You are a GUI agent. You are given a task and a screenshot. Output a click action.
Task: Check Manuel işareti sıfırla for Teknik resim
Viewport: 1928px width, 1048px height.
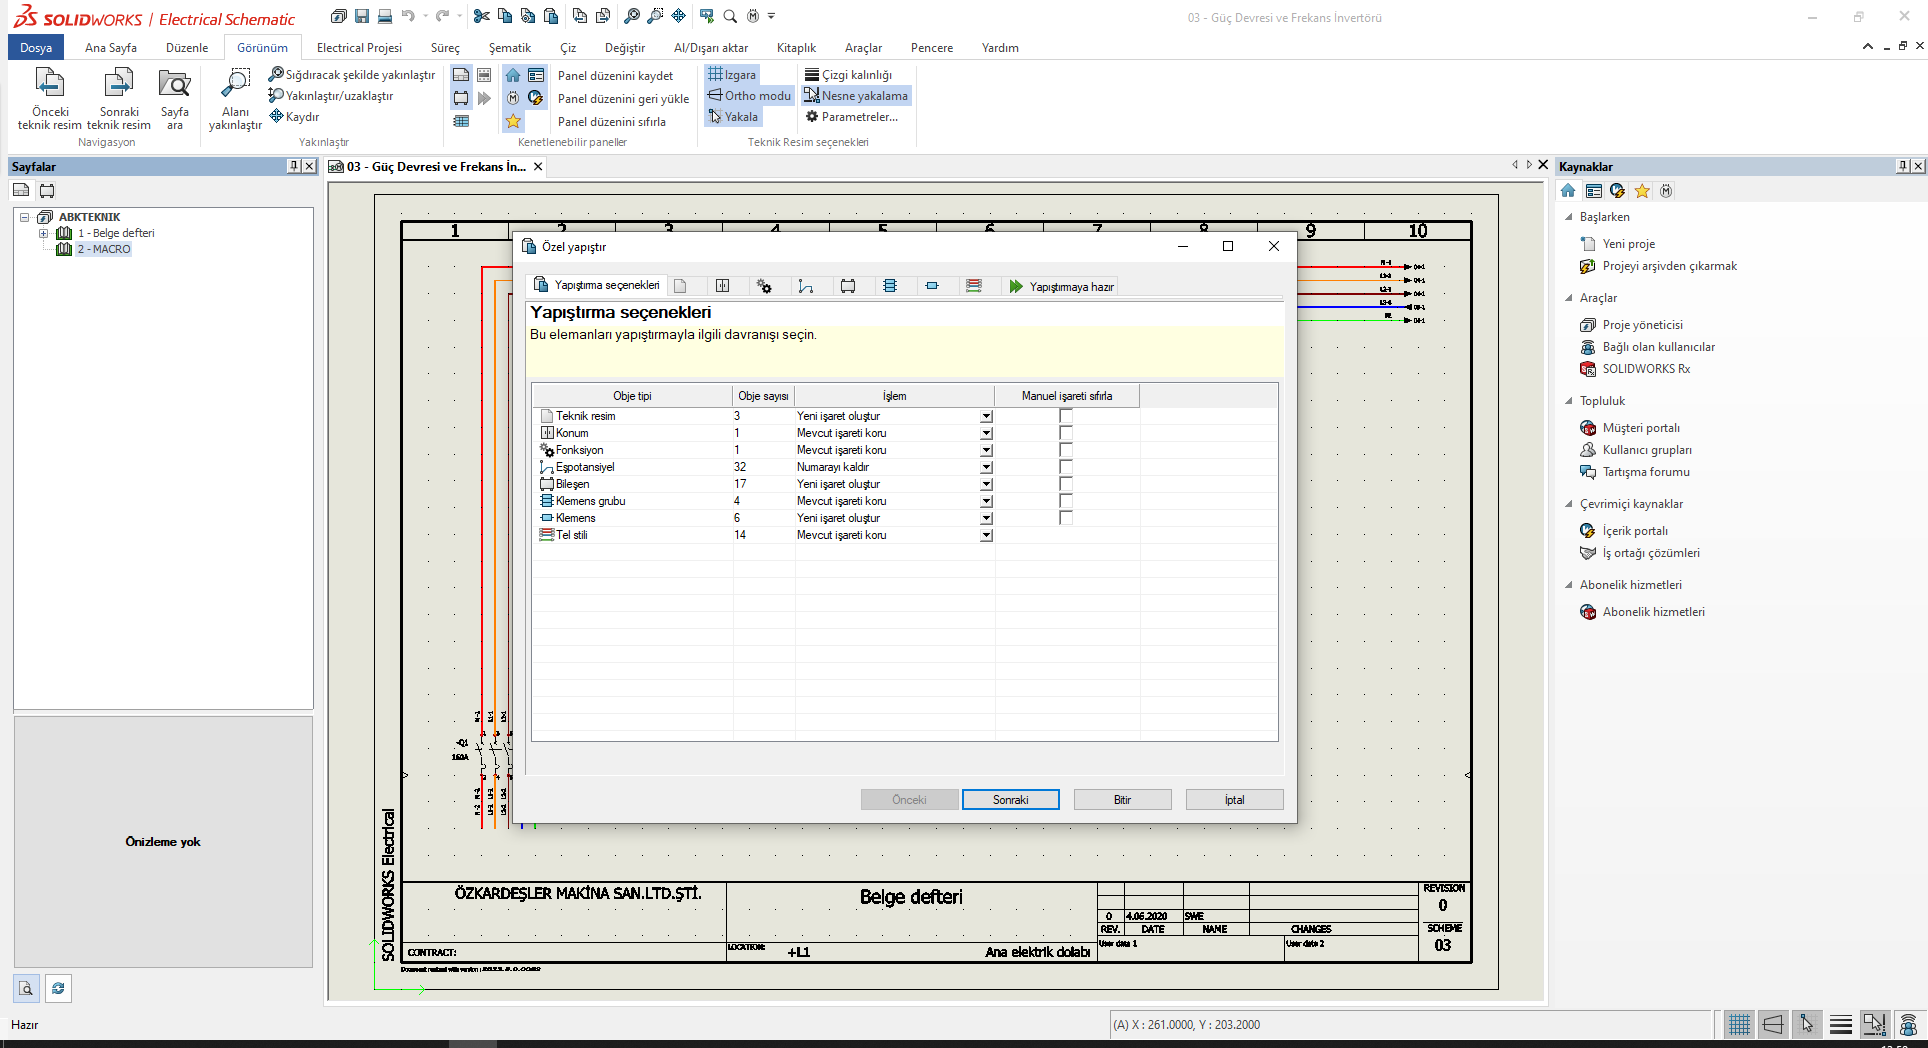[x=1066, y=416]
